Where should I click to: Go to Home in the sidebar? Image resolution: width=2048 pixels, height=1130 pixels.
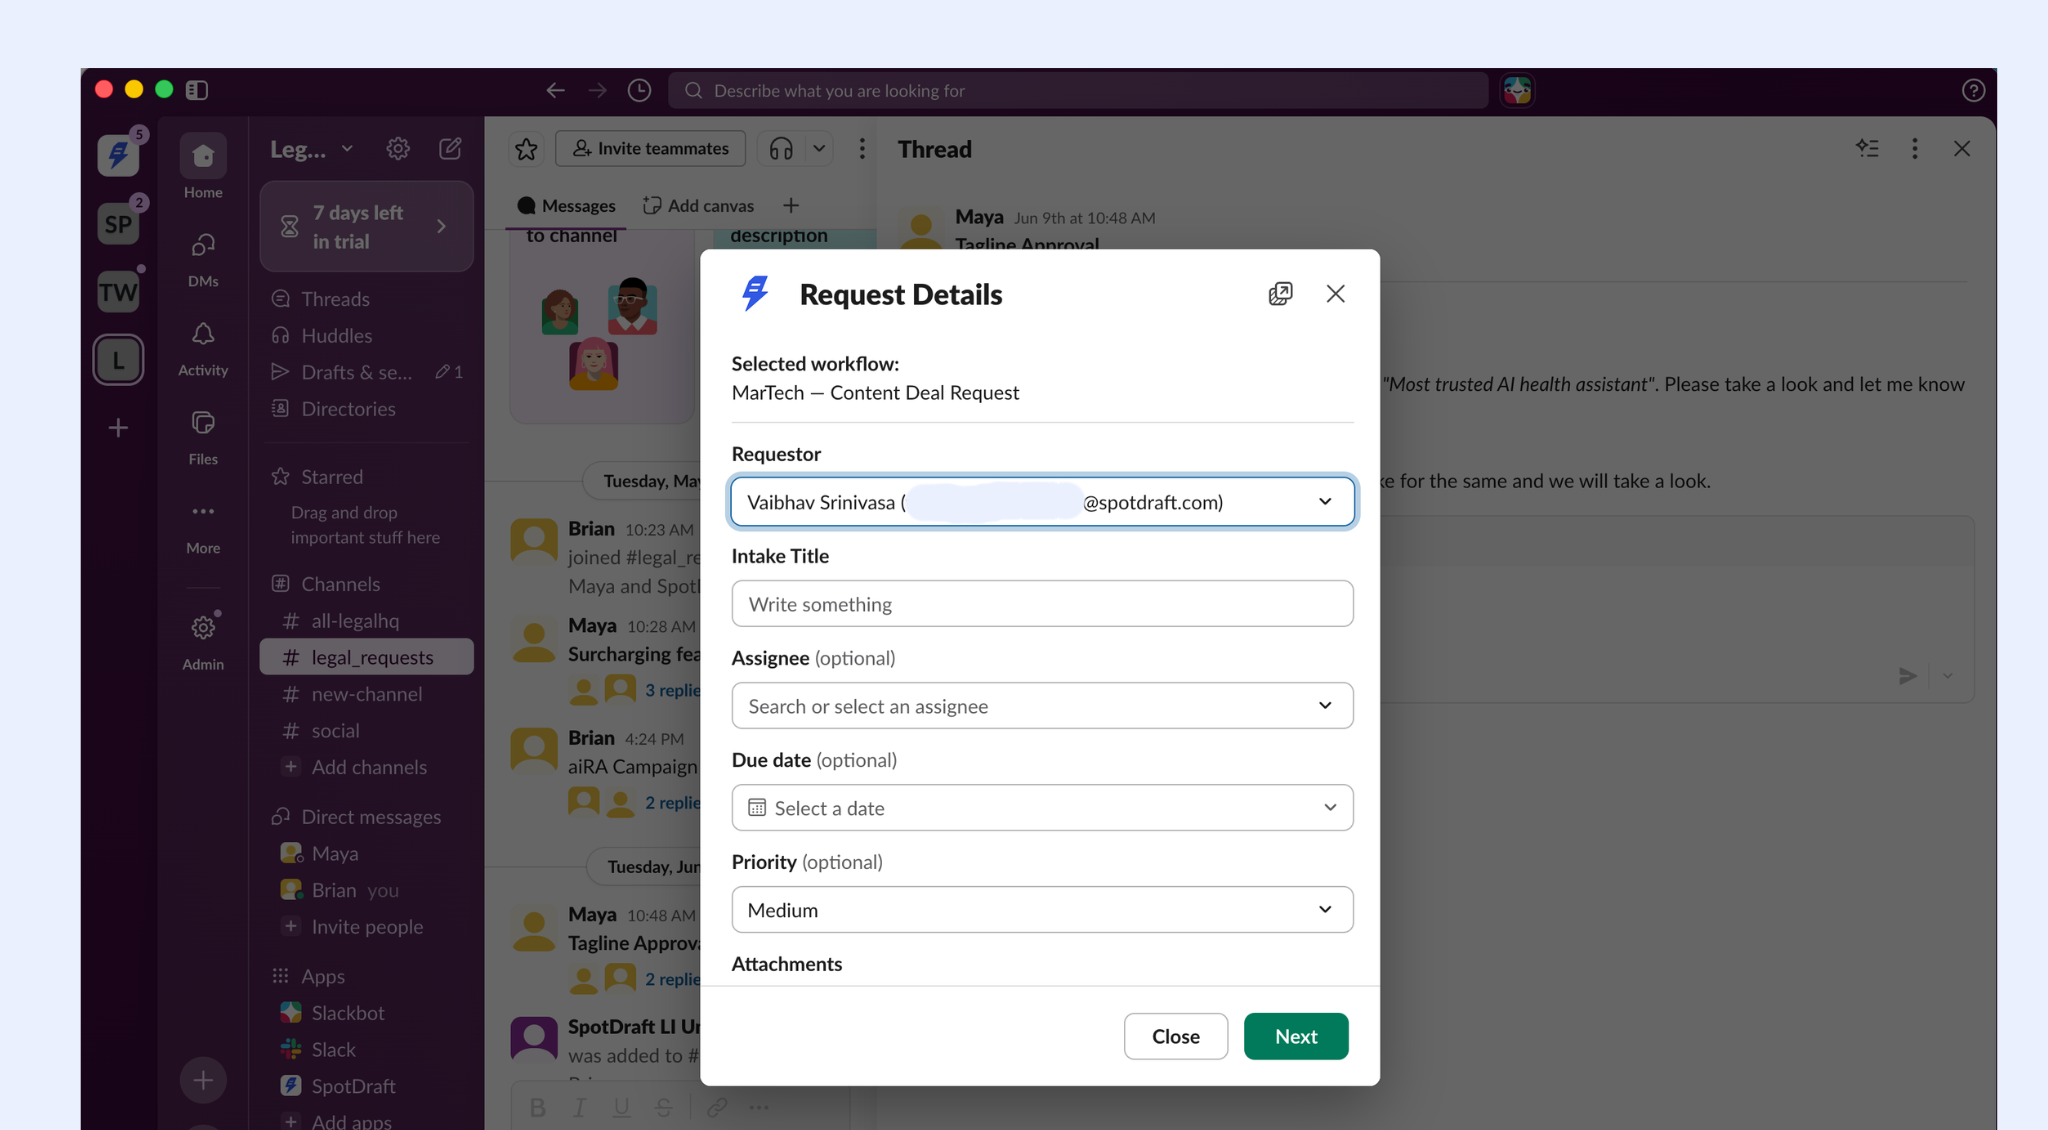pyautogui.click(x=203, y=167)
